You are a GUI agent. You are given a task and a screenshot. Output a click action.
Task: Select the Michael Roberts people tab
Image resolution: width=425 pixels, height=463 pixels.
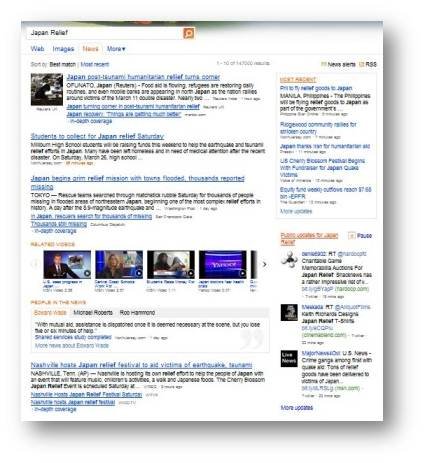[x=93, y=313]
